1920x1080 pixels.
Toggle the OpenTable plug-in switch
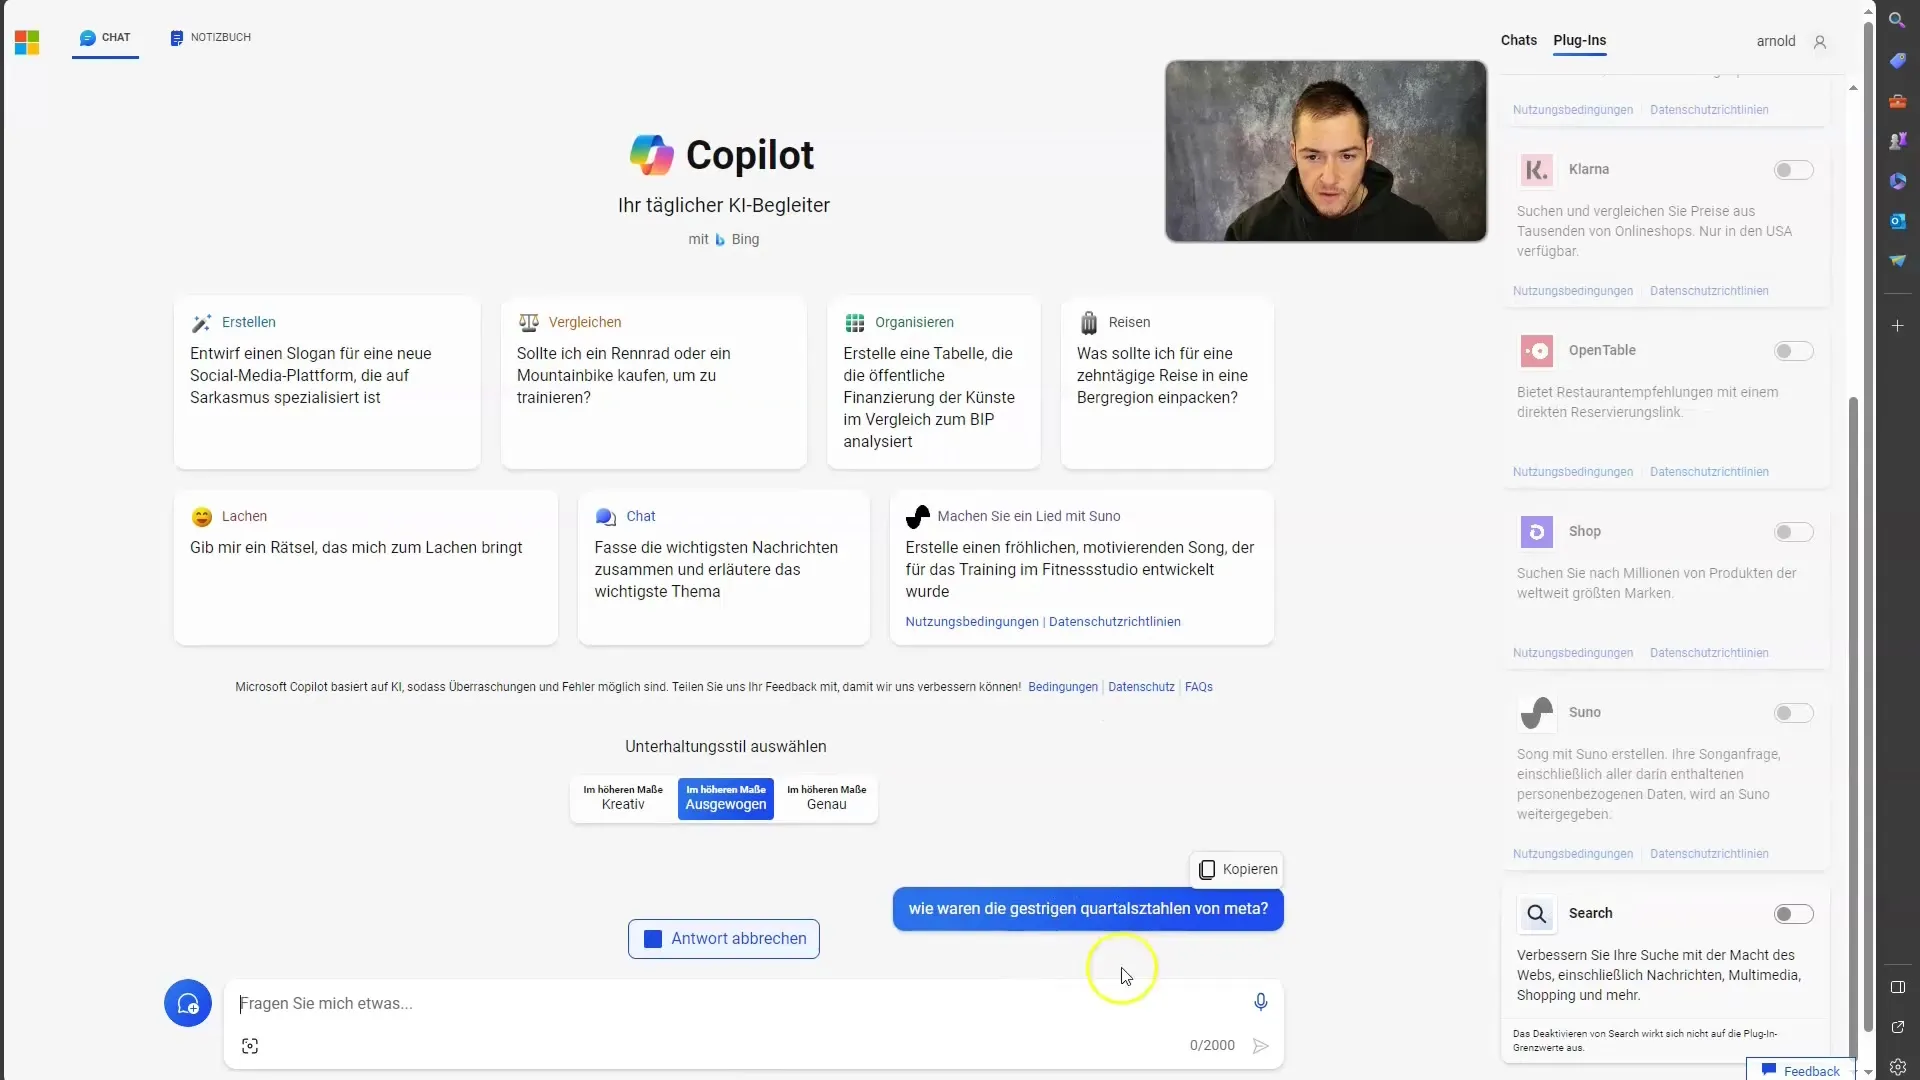click(1792, 349)
